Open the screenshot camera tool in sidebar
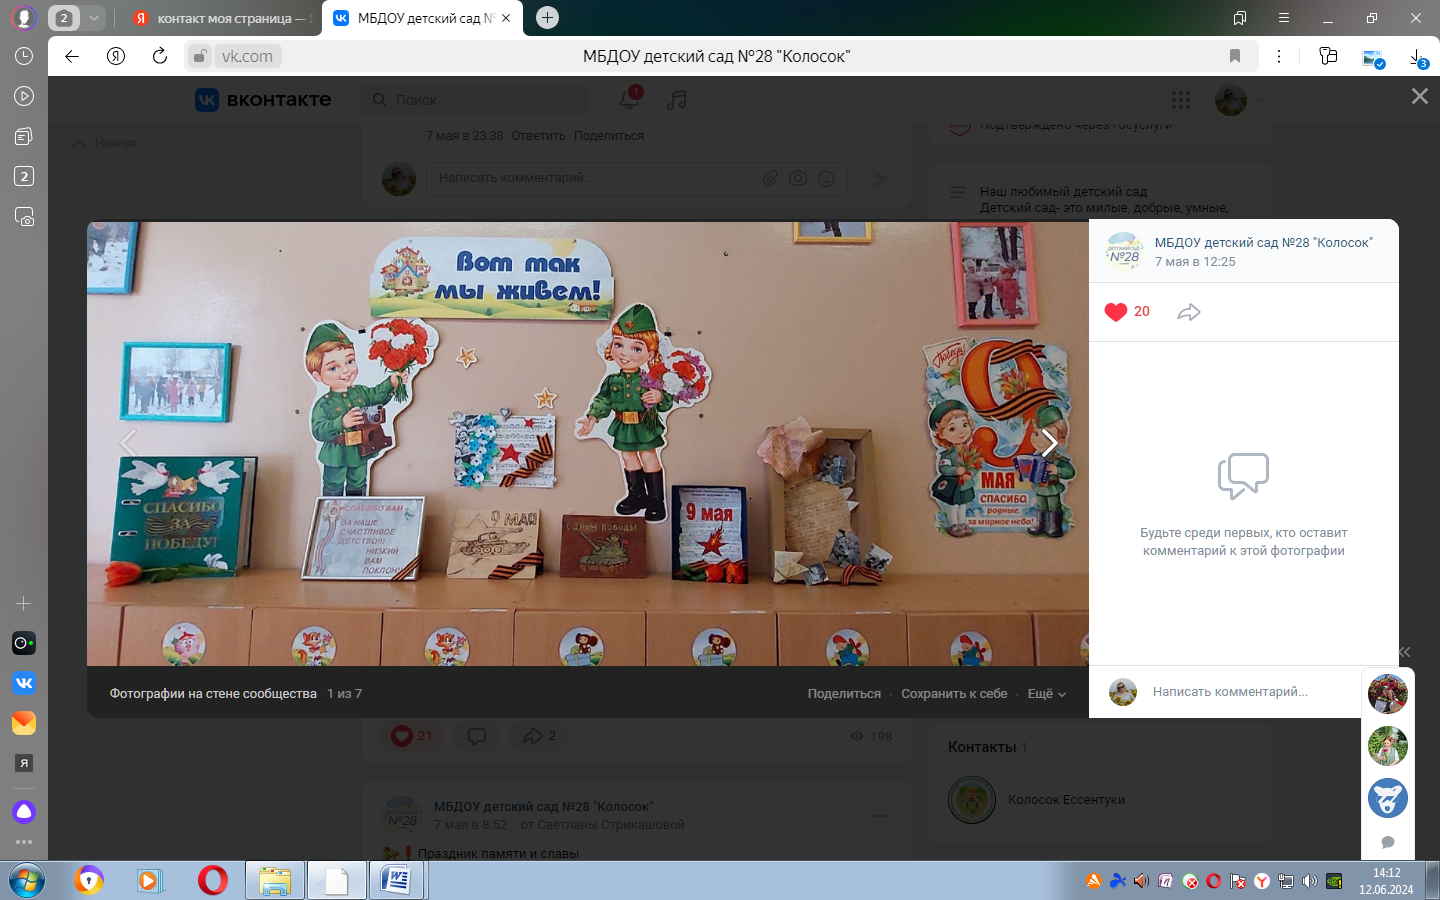 (x=24, y=216)
